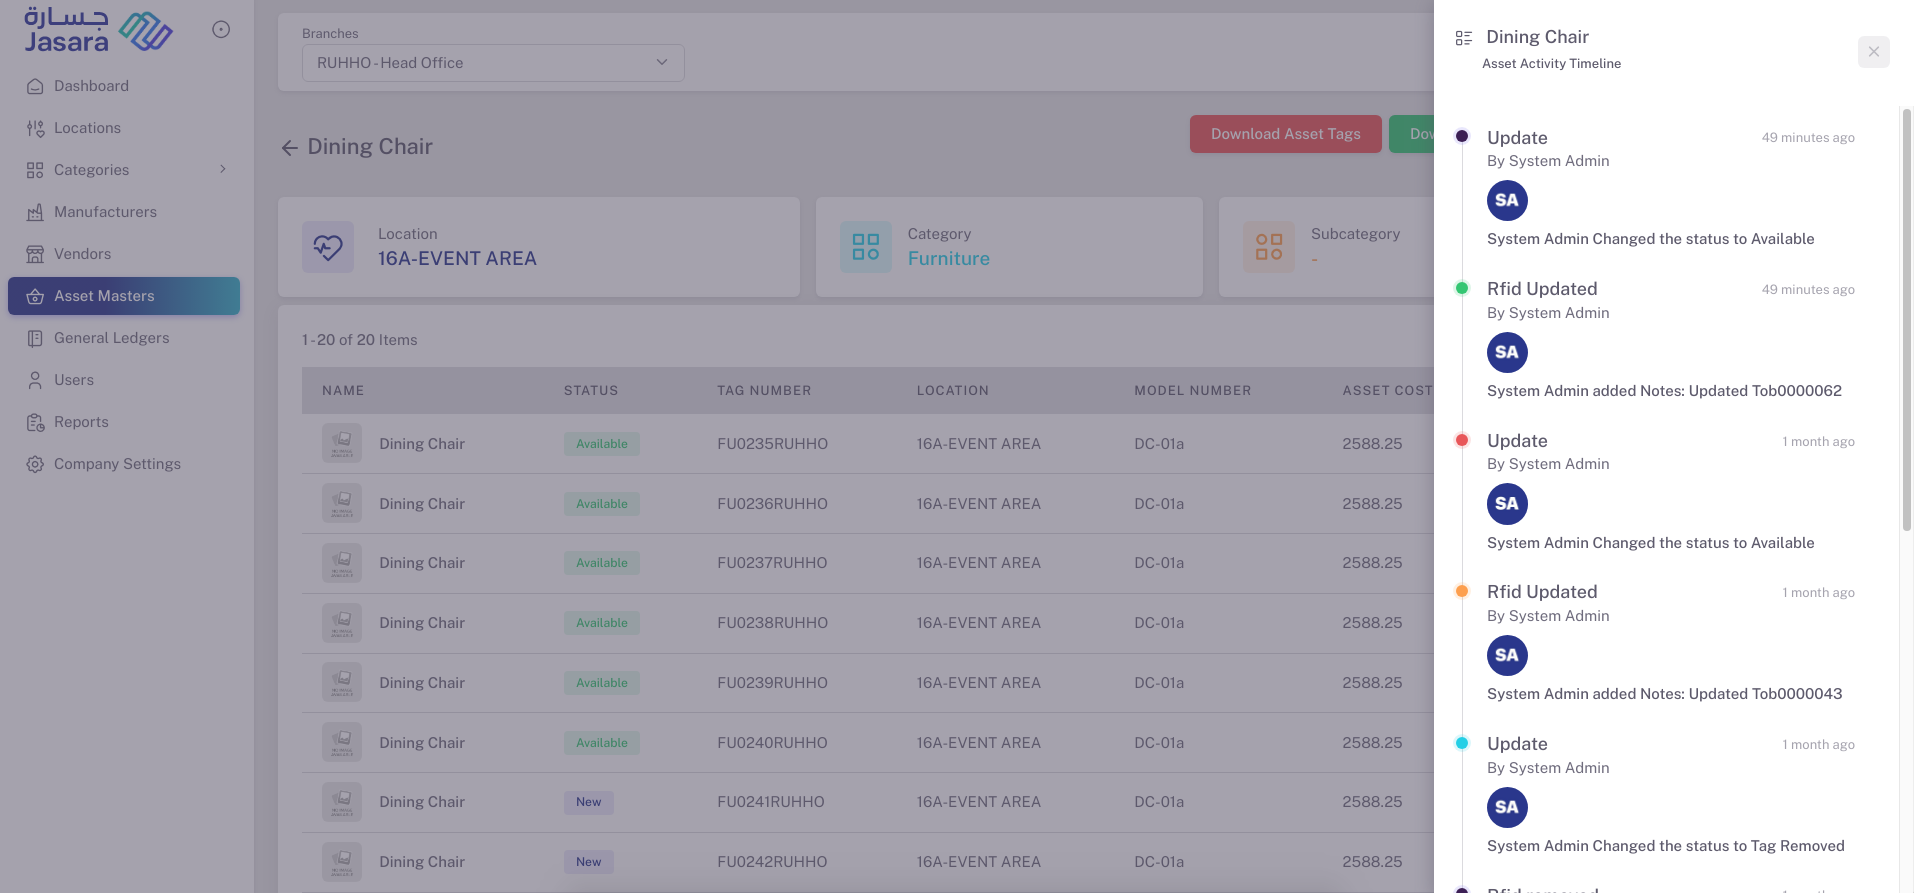Go to the Users menu item
Viewport: 1914px width, 893px height.
[x=74, y=380]
